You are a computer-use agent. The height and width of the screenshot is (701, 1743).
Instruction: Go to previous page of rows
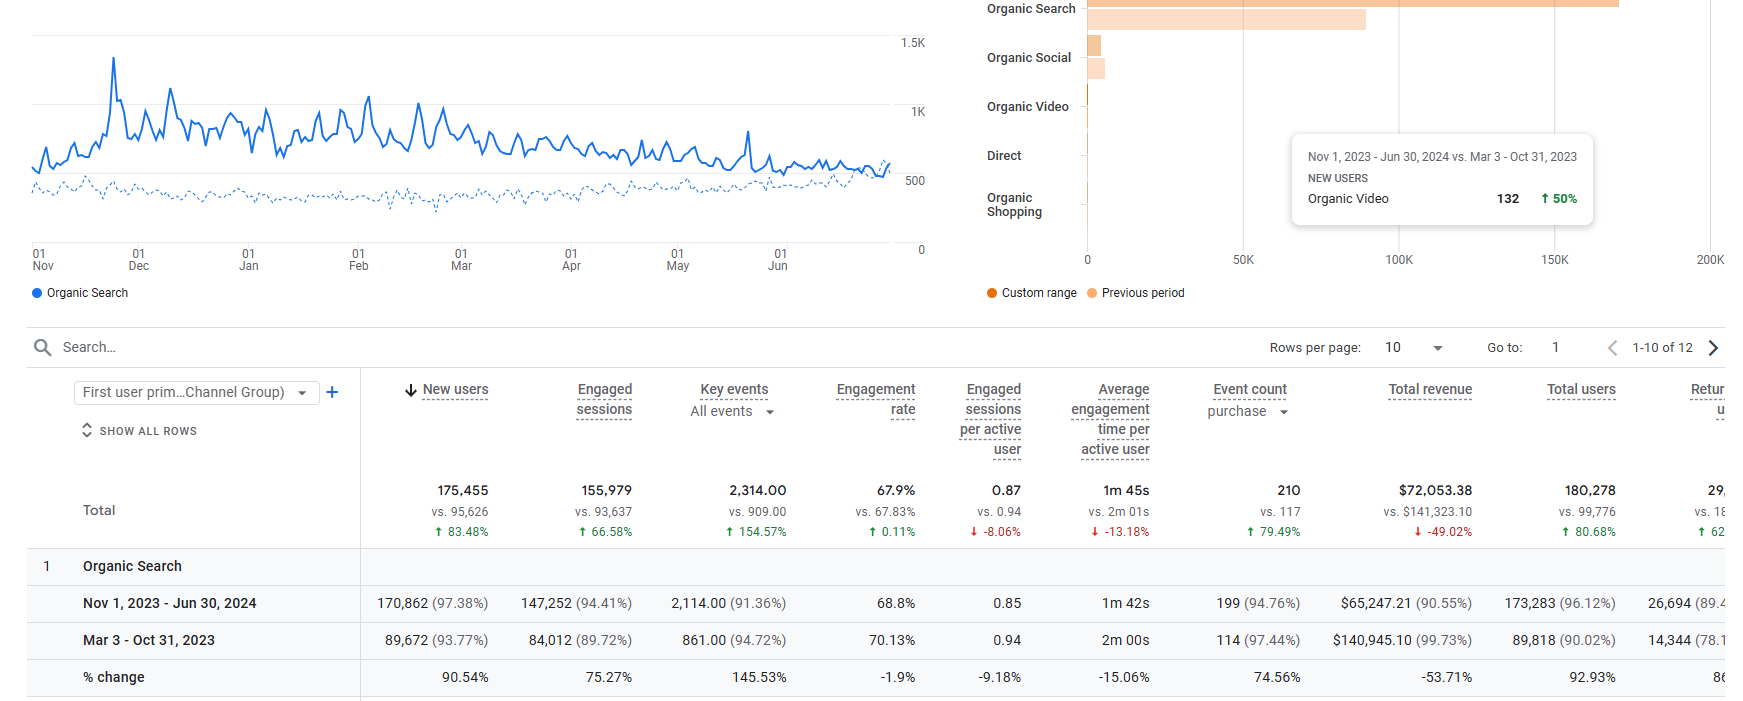coord(1612,348)
